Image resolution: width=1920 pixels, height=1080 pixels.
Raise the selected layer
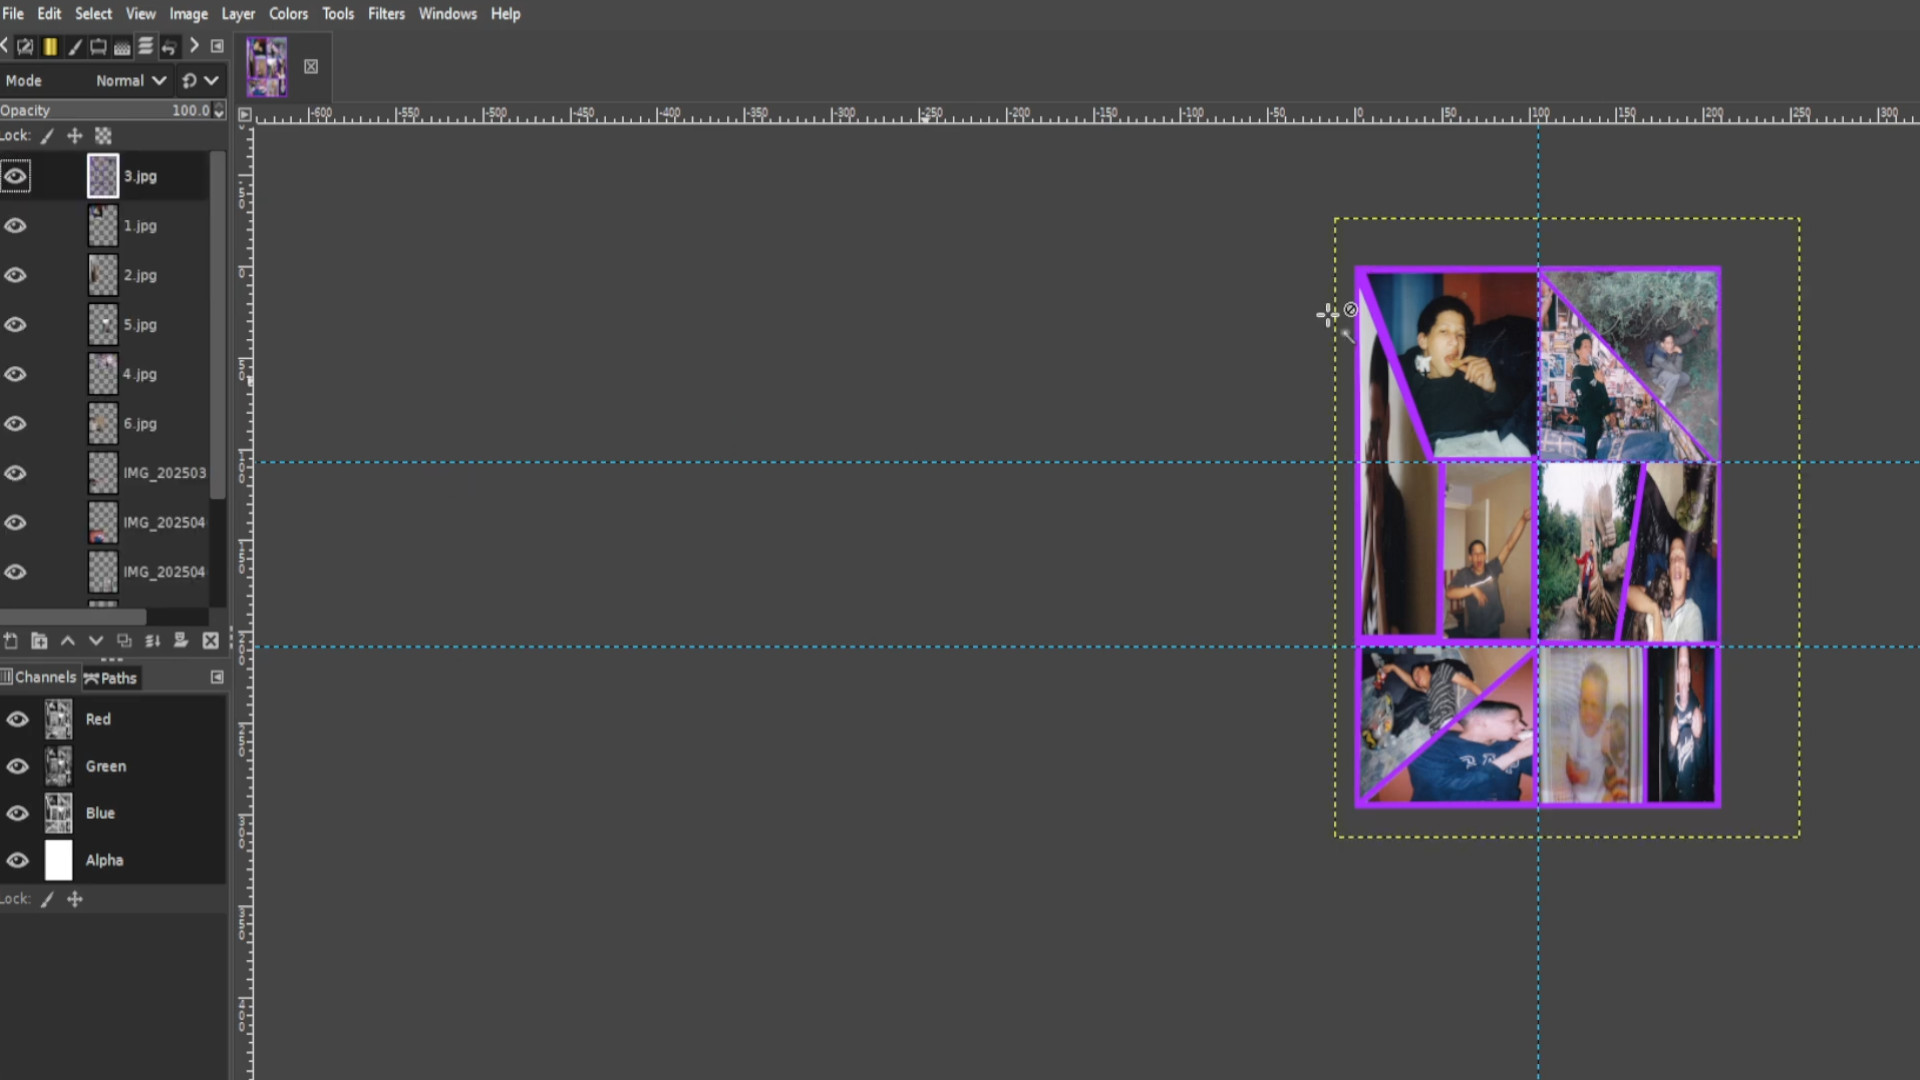point(68,641)
